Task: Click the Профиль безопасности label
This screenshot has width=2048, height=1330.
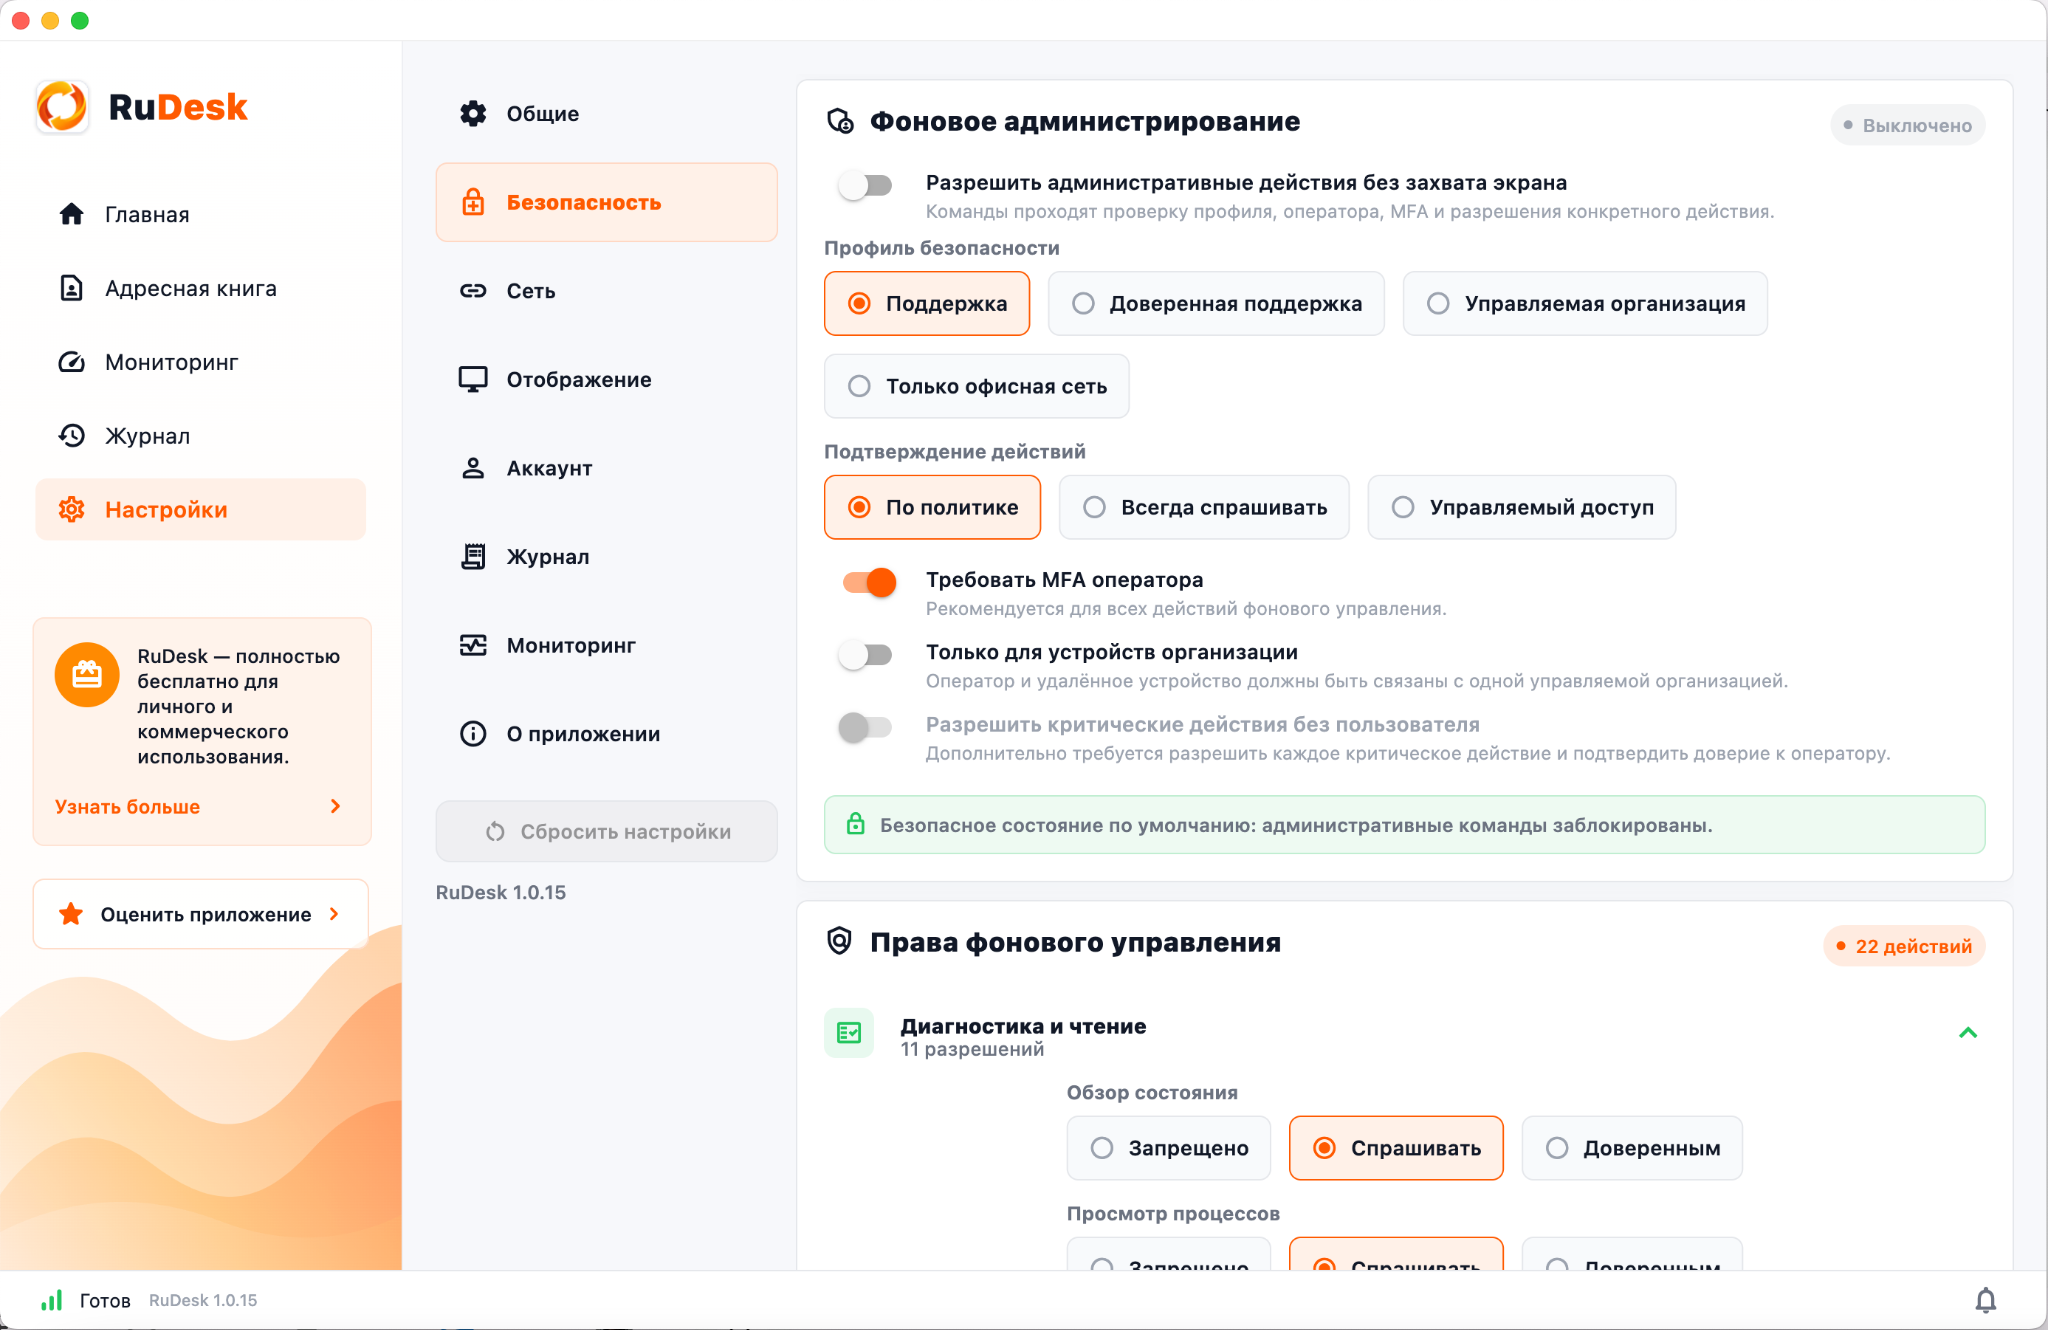Action: coord(942,248)
